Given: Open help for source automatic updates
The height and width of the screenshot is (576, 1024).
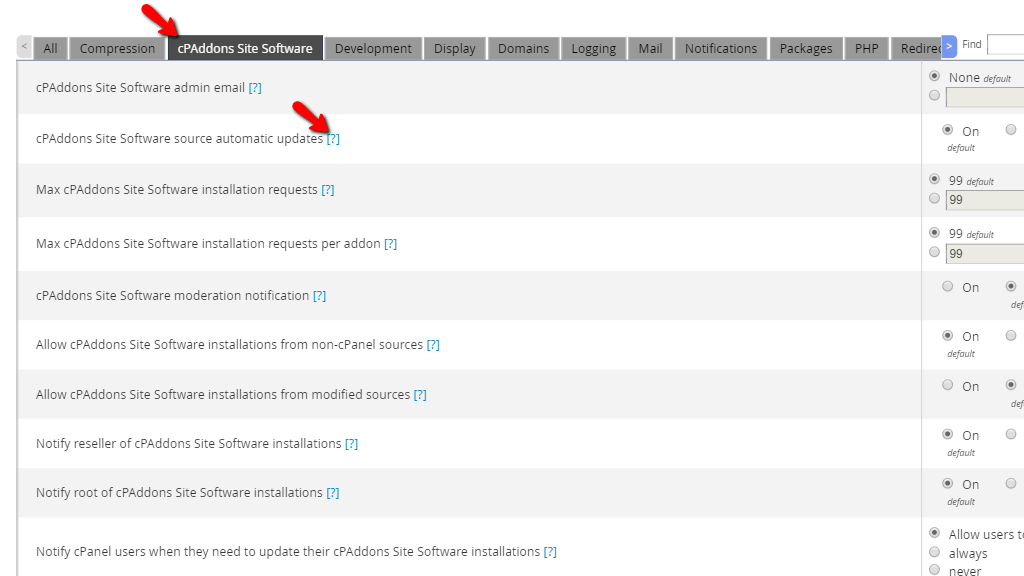Looking at the screenshot, I should pyautogui.click(x=333, y=138).
